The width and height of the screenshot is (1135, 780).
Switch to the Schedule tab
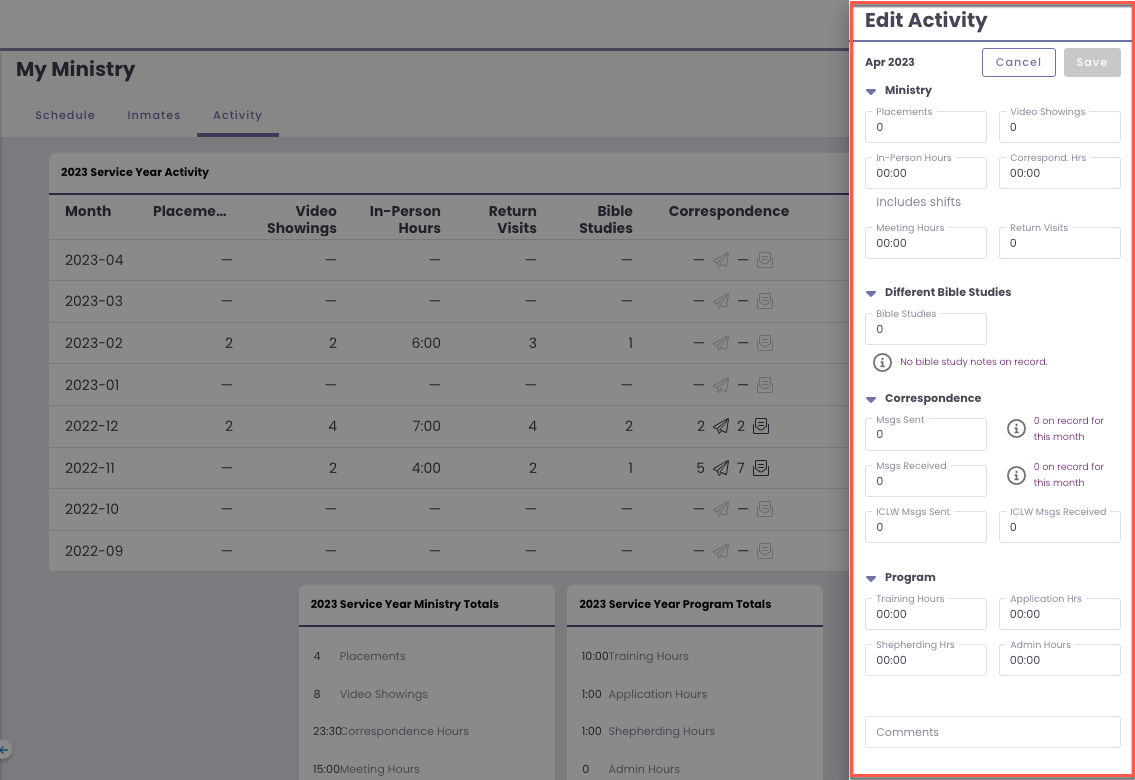[x=65, y=115]
